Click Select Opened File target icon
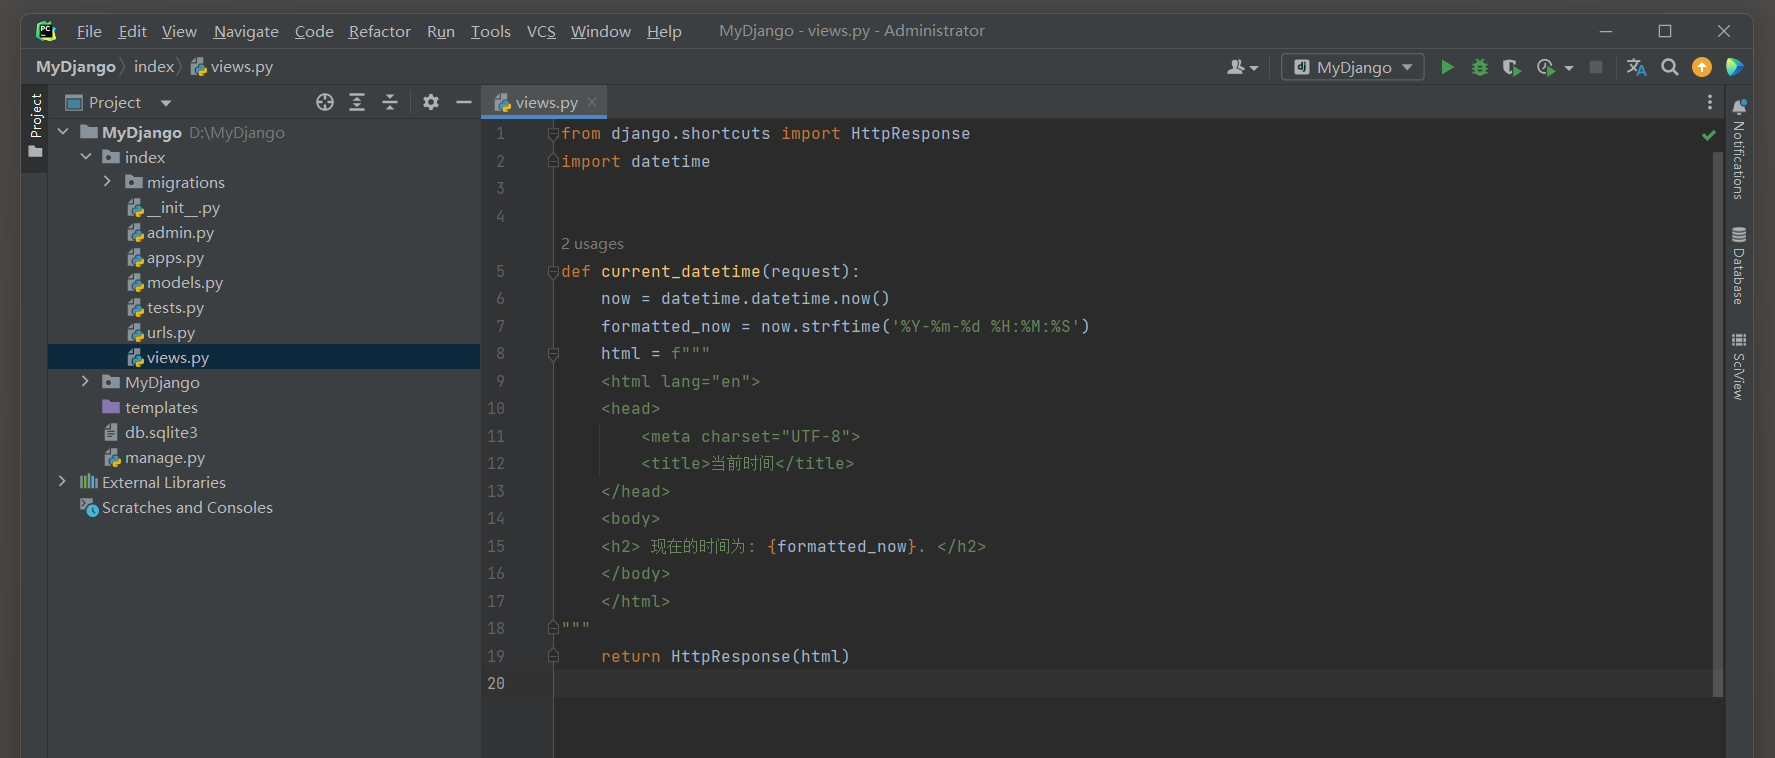Viewport: 1775px width, 758px height. click(325, 102)
